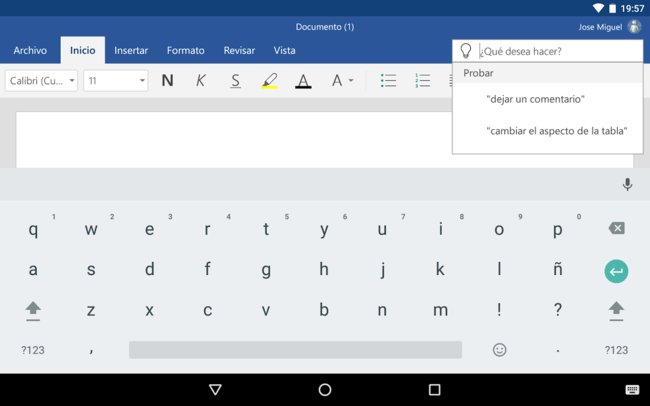
Task: Open the Vista tab
Action: click(x=284, y=51)
